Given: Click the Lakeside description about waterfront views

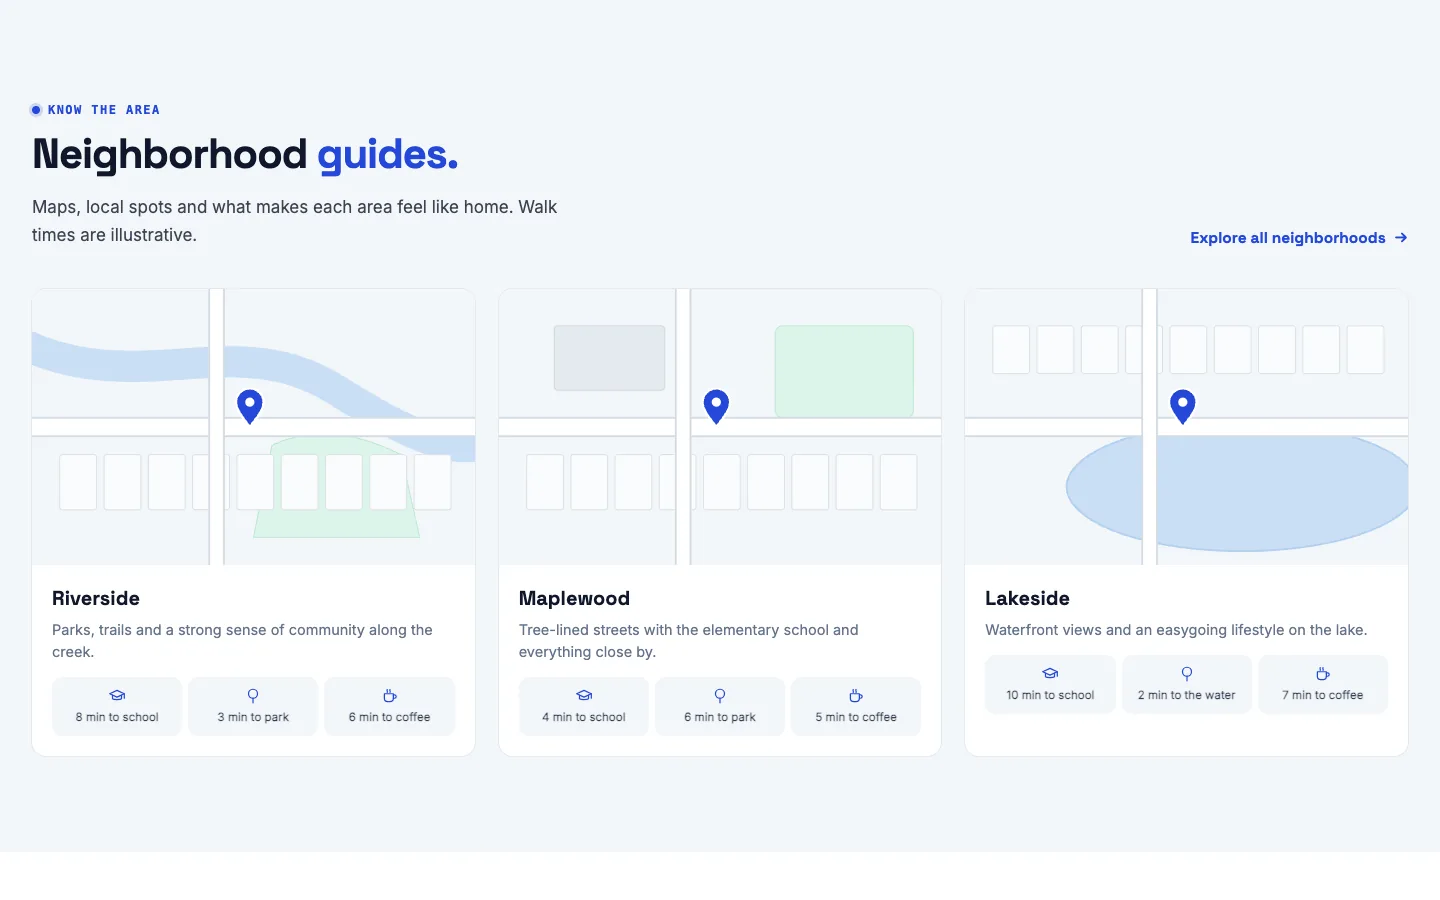Looking at the screenshot, I should click(1176, 630).
